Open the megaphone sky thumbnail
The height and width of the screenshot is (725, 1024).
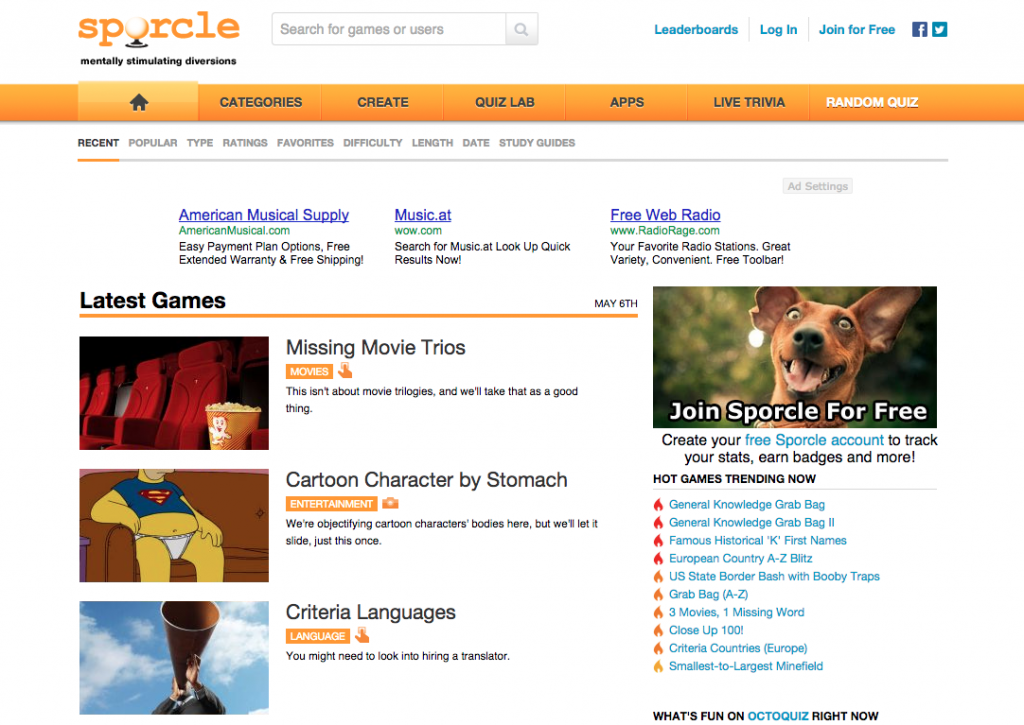pyautogui.click(x=174, y=658)
